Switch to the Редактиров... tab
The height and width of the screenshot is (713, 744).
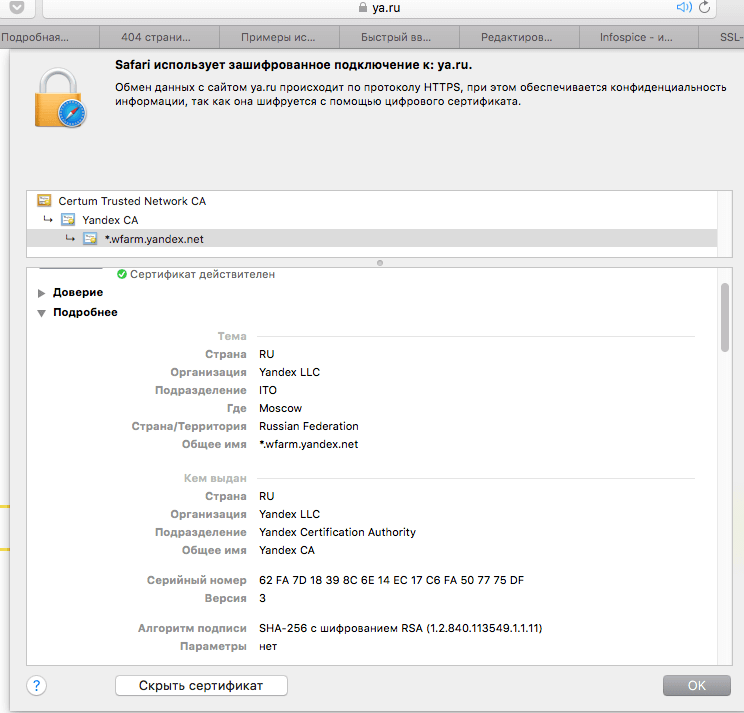[520, 37]
